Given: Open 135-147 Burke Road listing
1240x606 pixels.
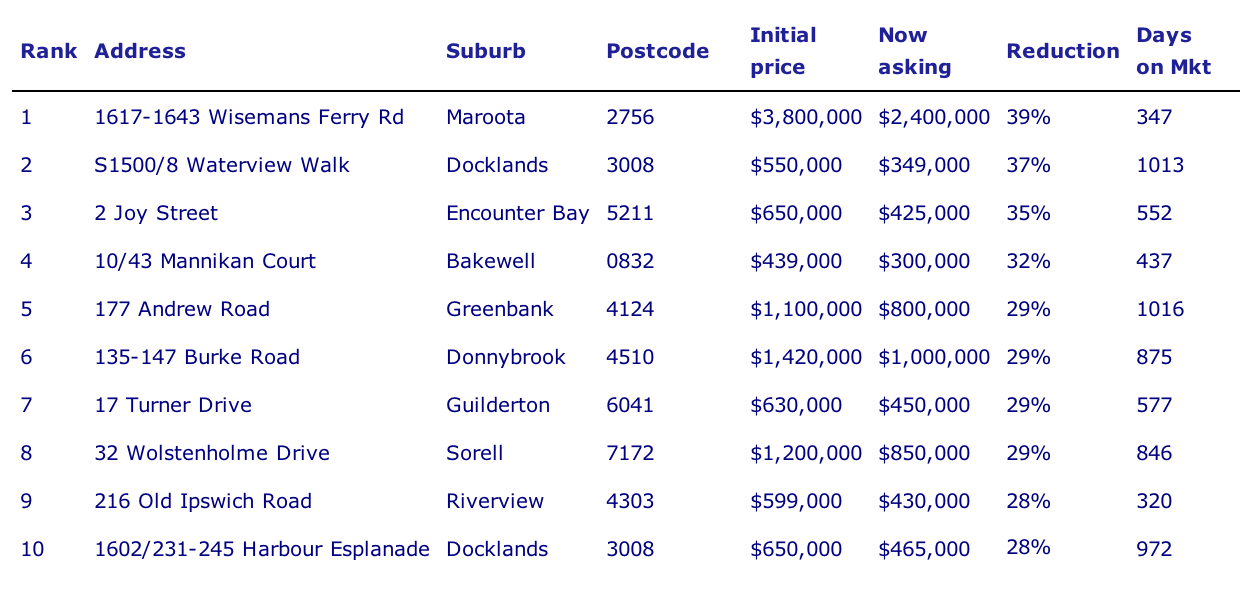Looking at the screenshot, I should tap(197, 357).
